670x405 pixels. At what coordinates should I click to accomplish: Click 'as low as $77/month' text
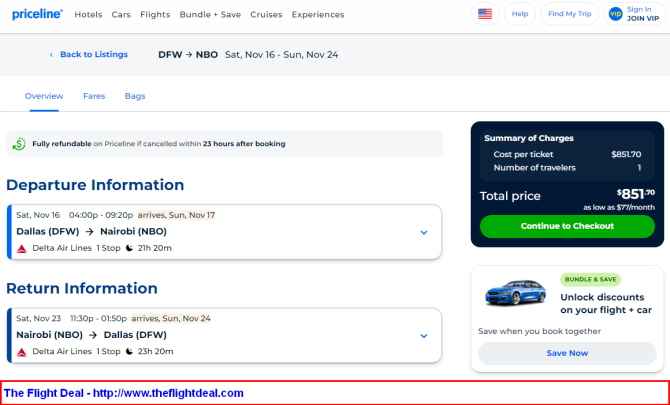tap(619, 208)
